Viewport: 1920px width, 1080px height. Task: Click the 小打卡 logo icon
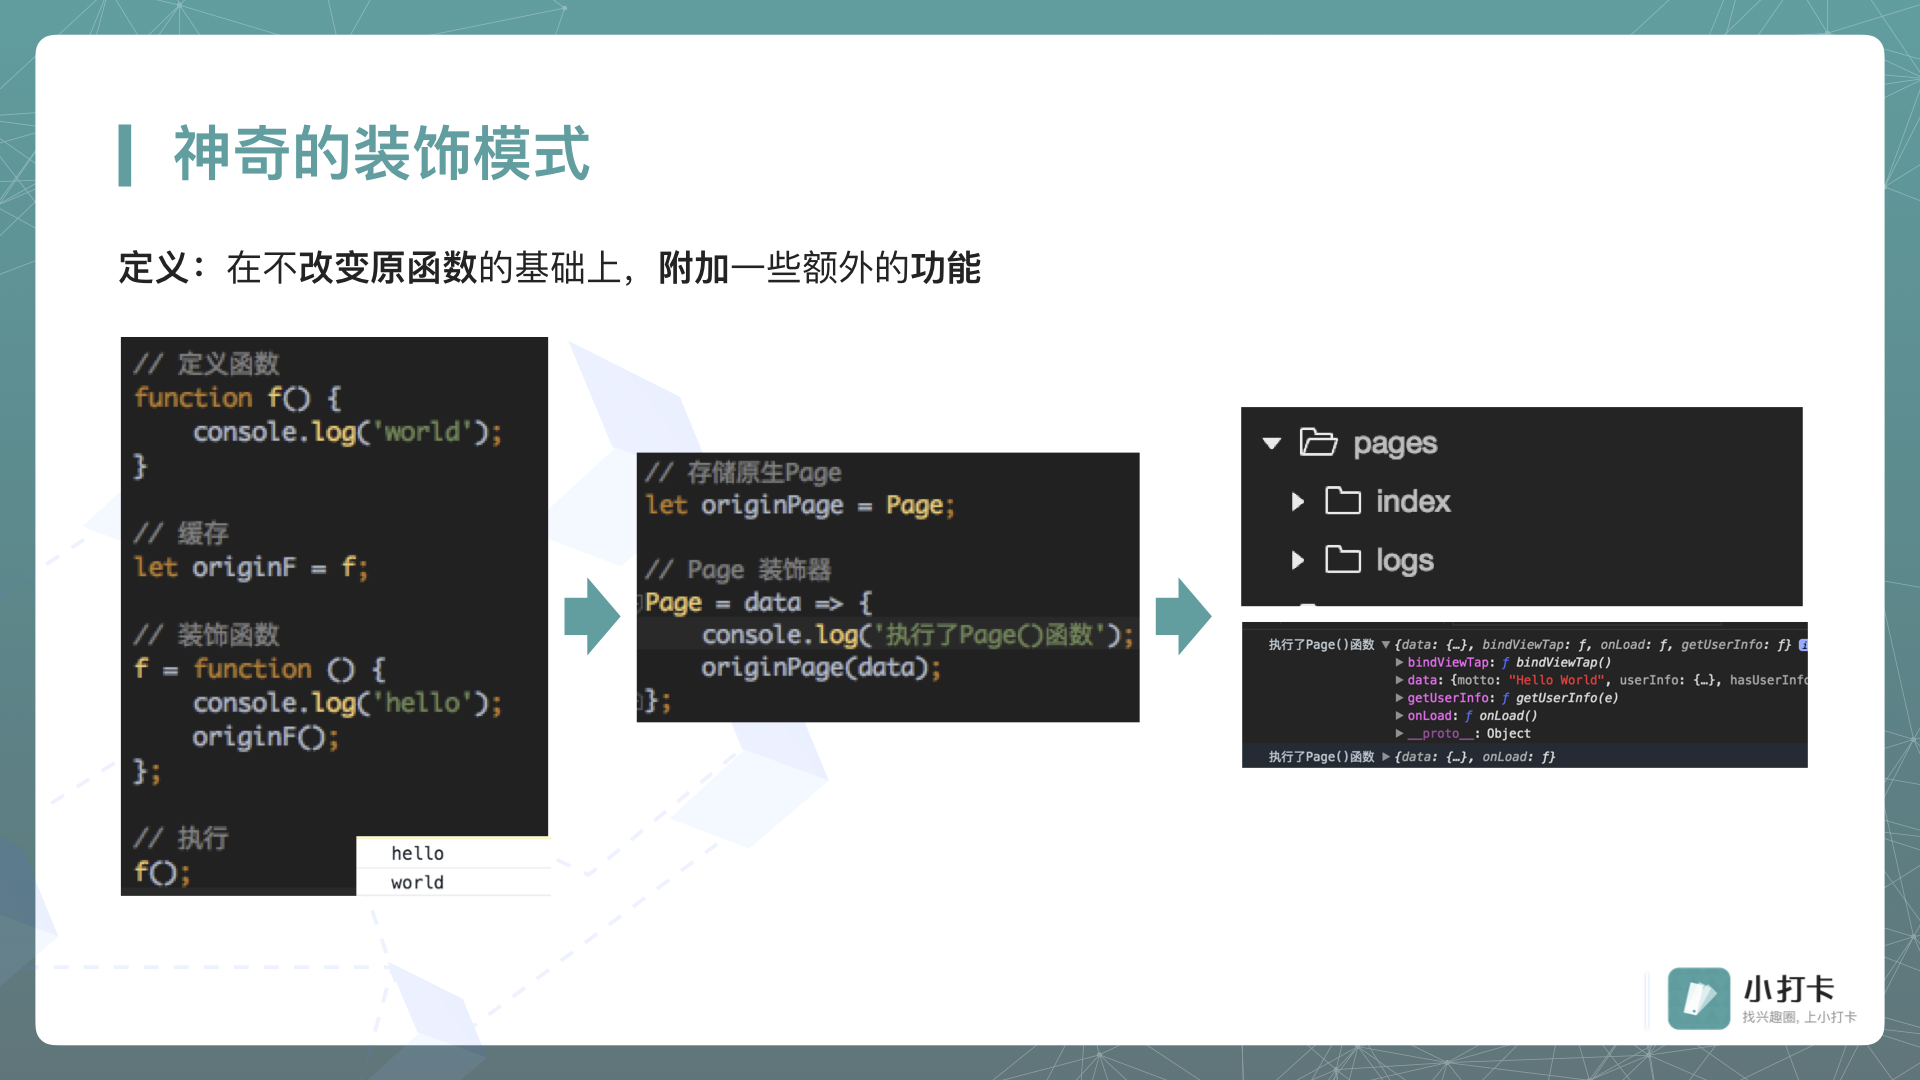point(1698,998)
